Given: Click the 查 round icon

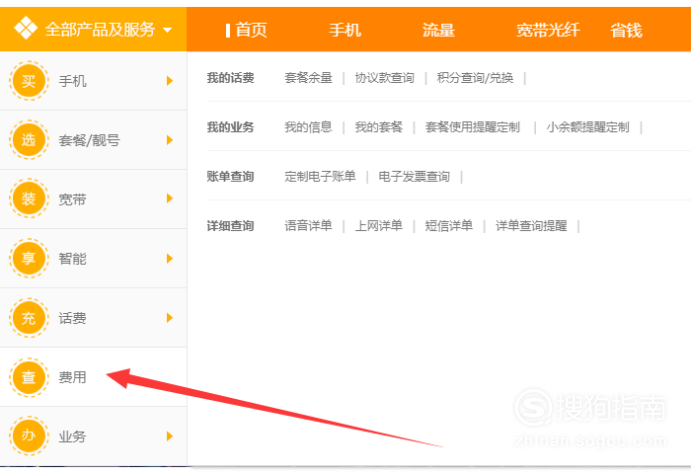Looking at the screenshot, I should click(x=29, y=377).
